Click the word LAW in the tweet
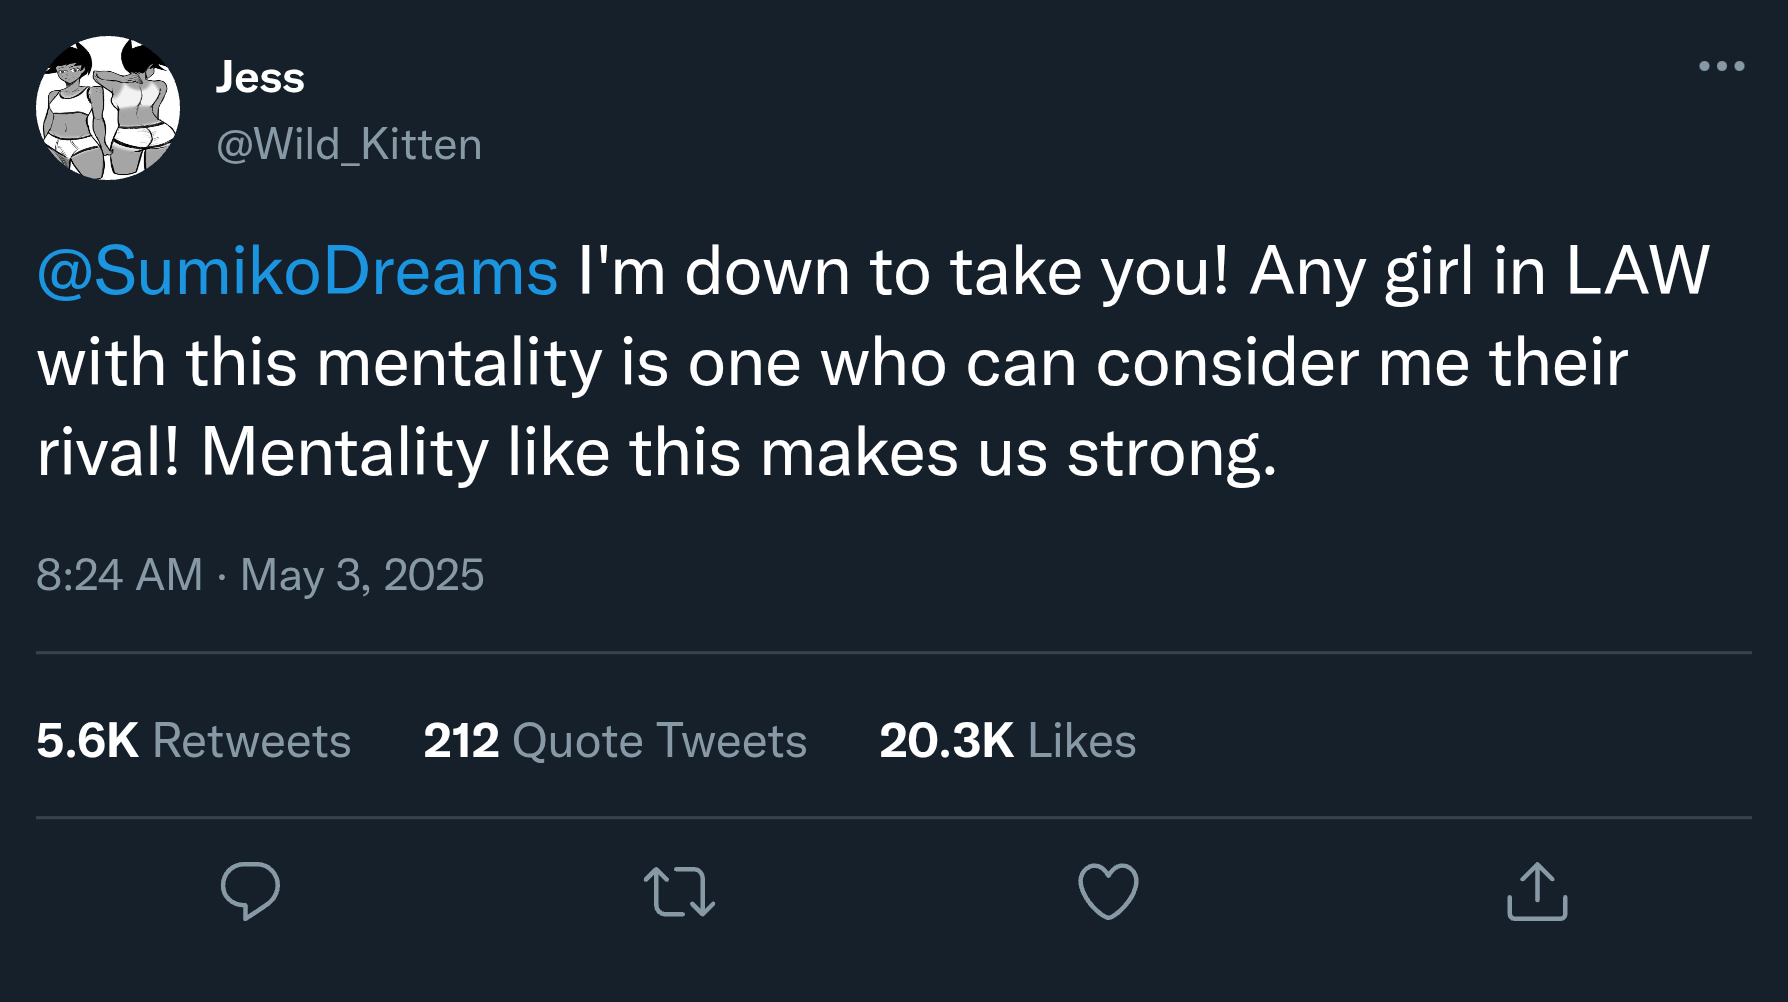 [1637, 271]
